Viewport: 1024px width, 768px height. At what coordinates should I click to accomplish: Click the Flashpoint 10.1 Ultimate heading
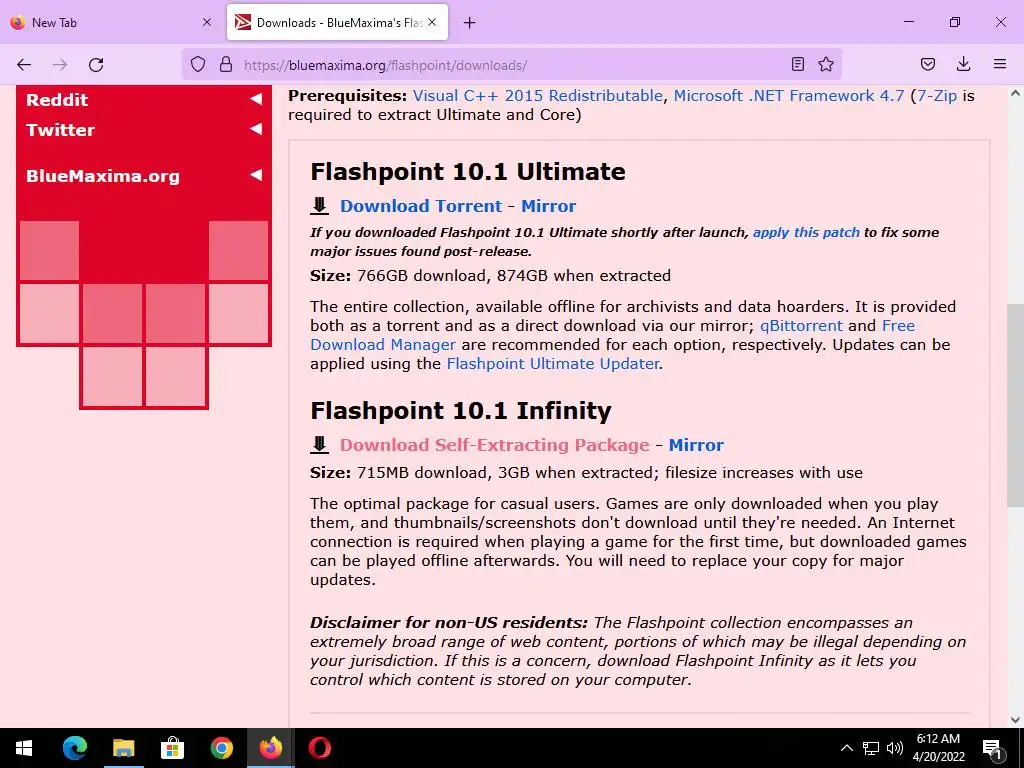click(468, 172)
